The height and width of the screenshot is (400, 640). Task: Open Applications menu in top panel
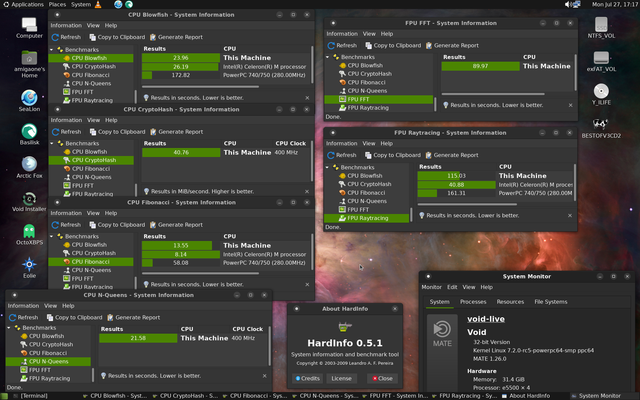tap(24, 4)
